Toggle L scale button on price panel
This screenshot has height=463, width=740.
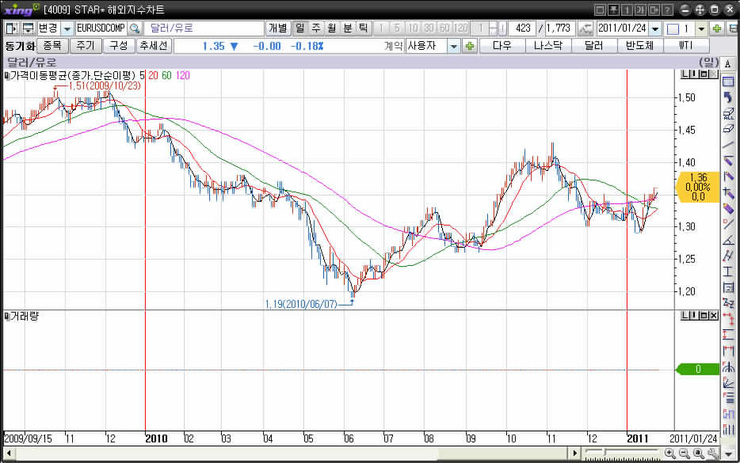point(685,74)
